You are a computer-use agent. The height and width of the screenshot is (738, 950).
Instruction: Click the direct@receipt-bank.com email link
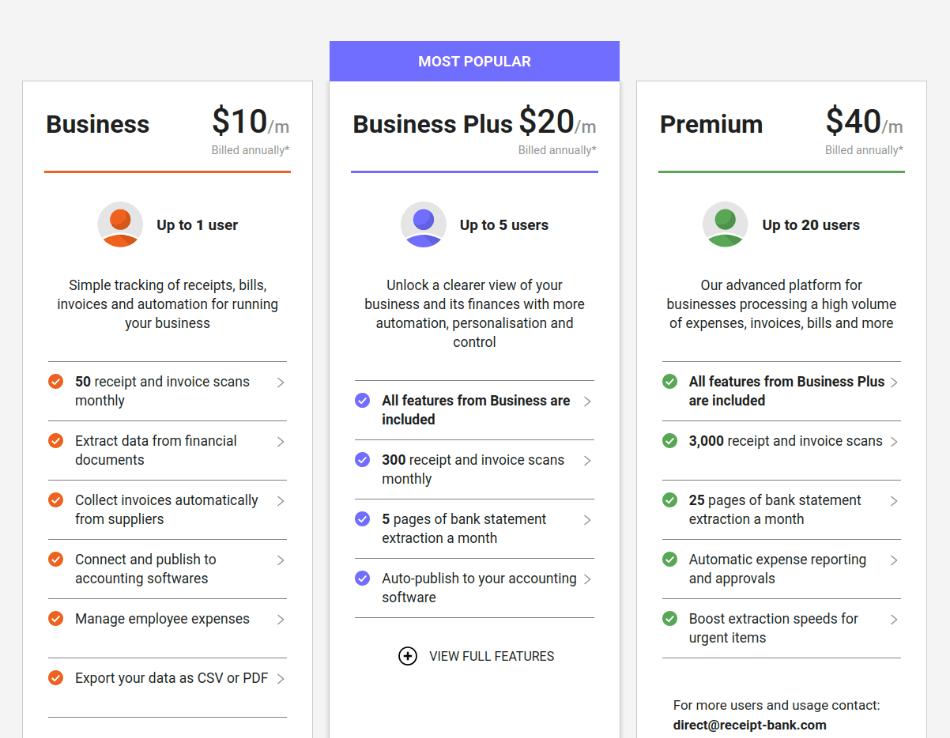pos(749,725)
